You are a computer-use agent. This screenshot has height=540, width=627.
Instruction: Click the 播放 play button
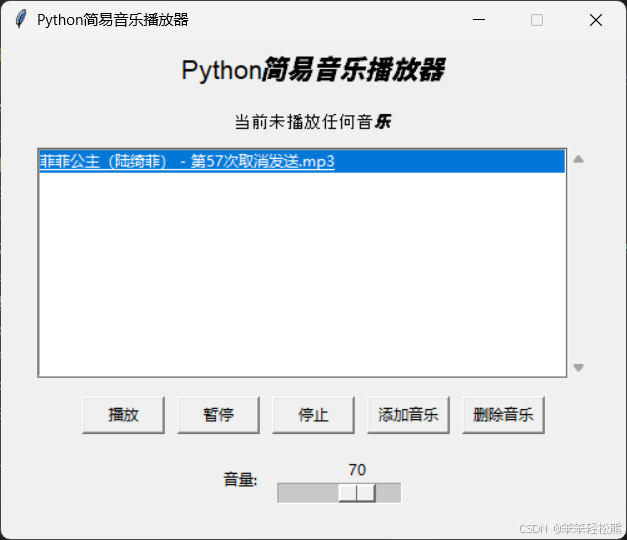tap(123, 415)
